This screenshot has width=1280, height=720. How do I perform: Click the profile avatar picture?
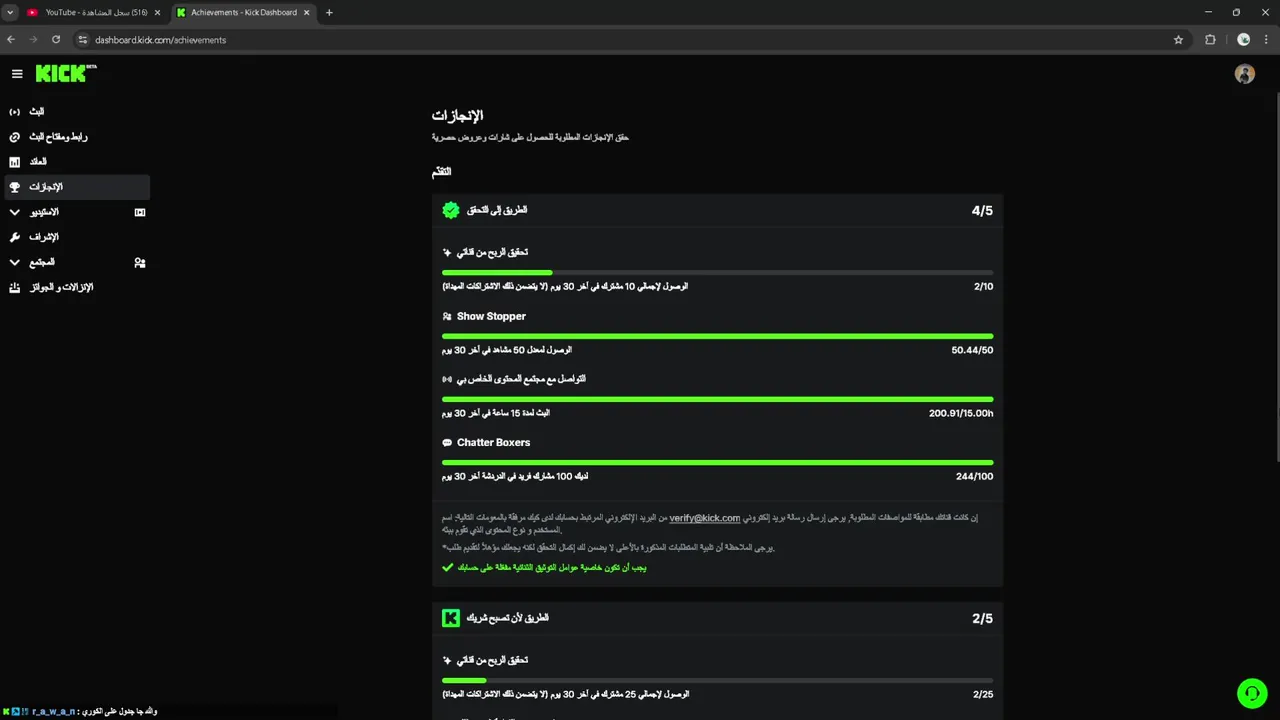pos(1244,74)
